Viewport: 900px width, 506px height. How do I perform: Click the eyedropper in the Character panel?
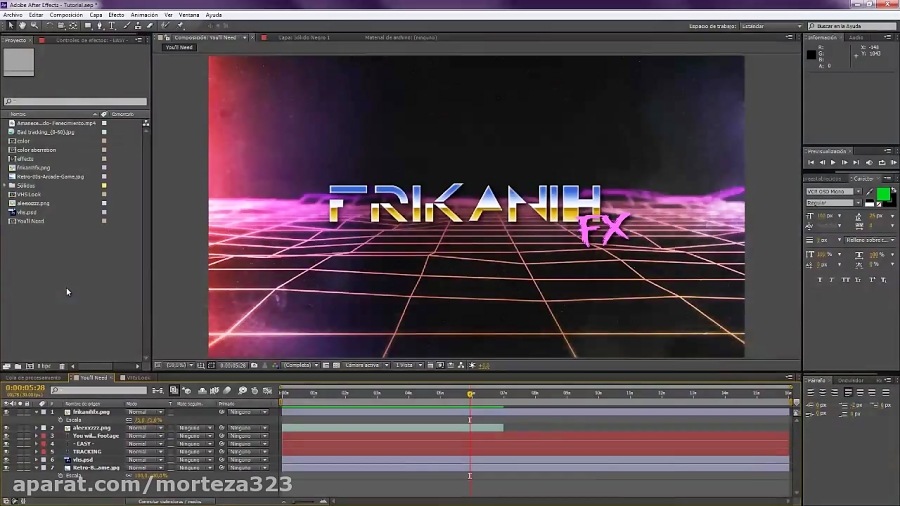tap(869, 192)
